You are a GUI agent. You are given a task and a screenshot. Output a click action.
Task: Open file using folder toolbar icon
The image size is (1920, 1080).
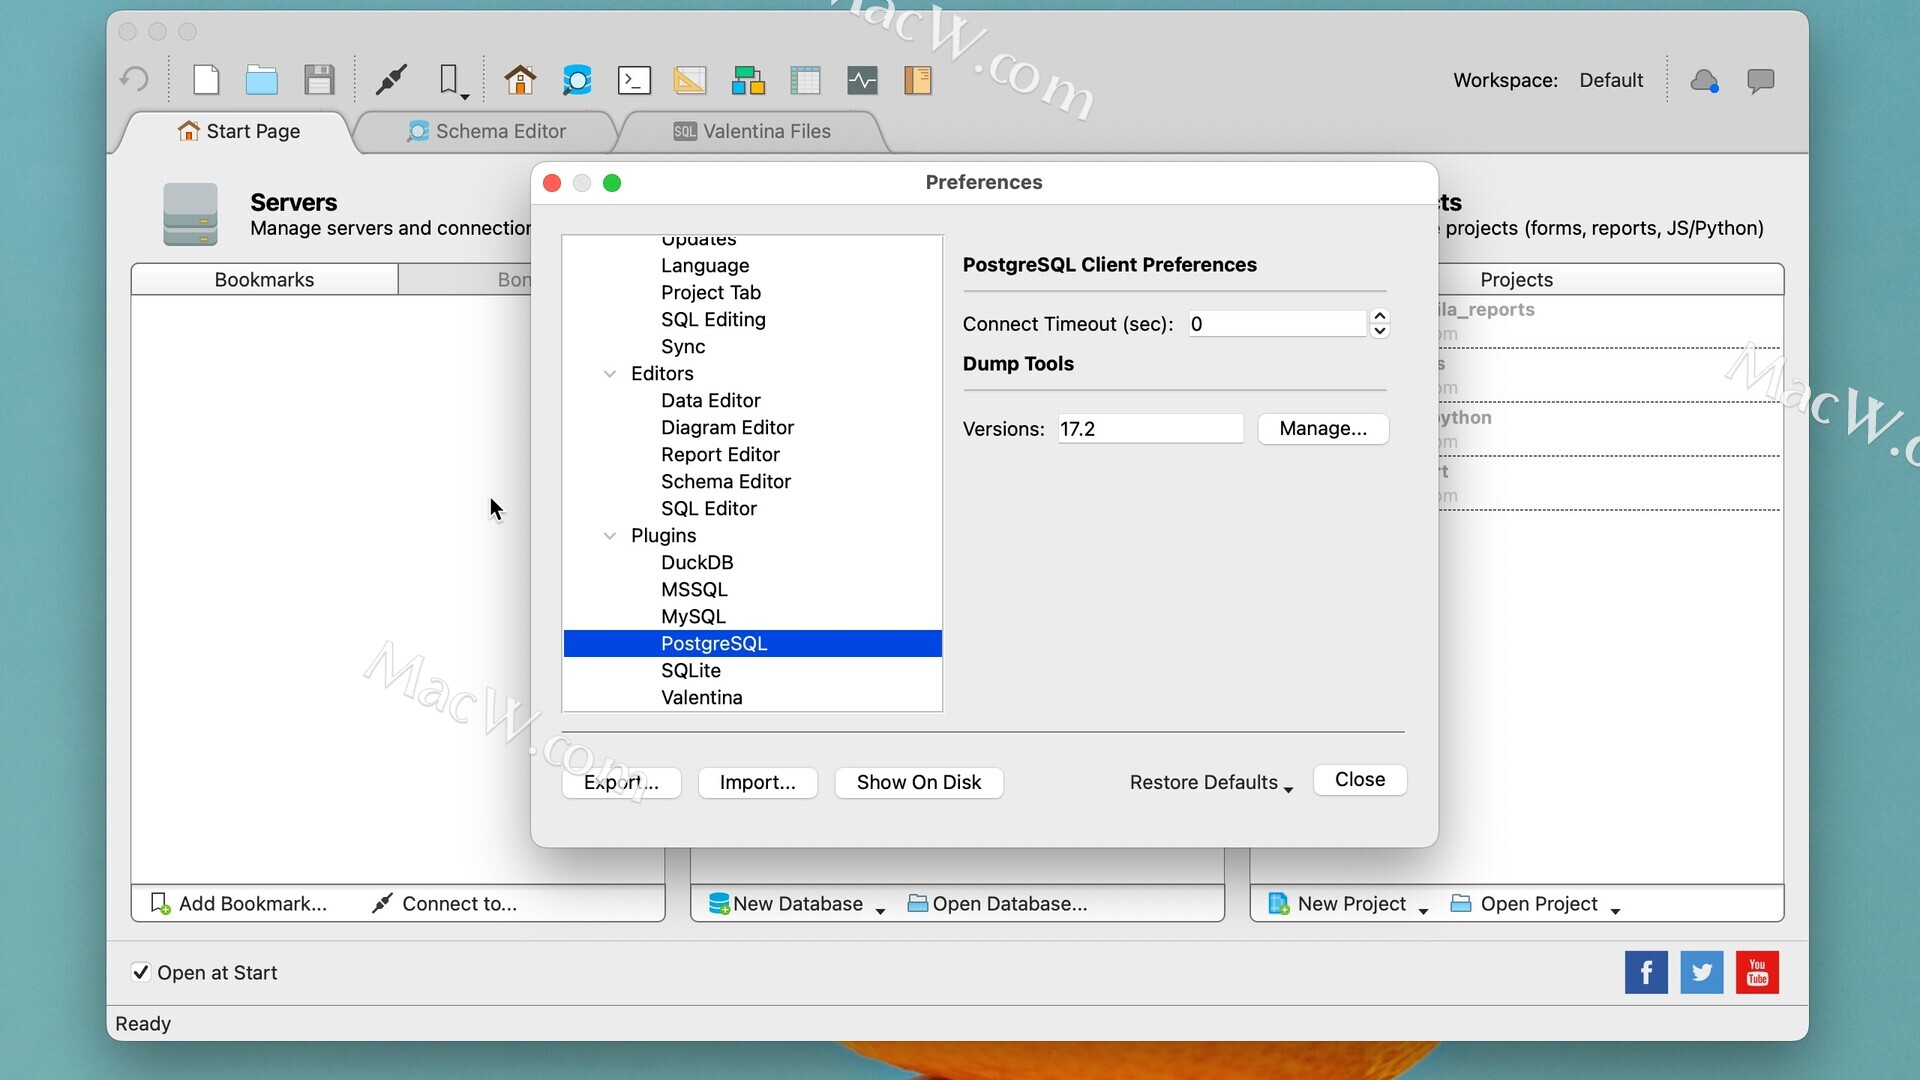point(262,80)
